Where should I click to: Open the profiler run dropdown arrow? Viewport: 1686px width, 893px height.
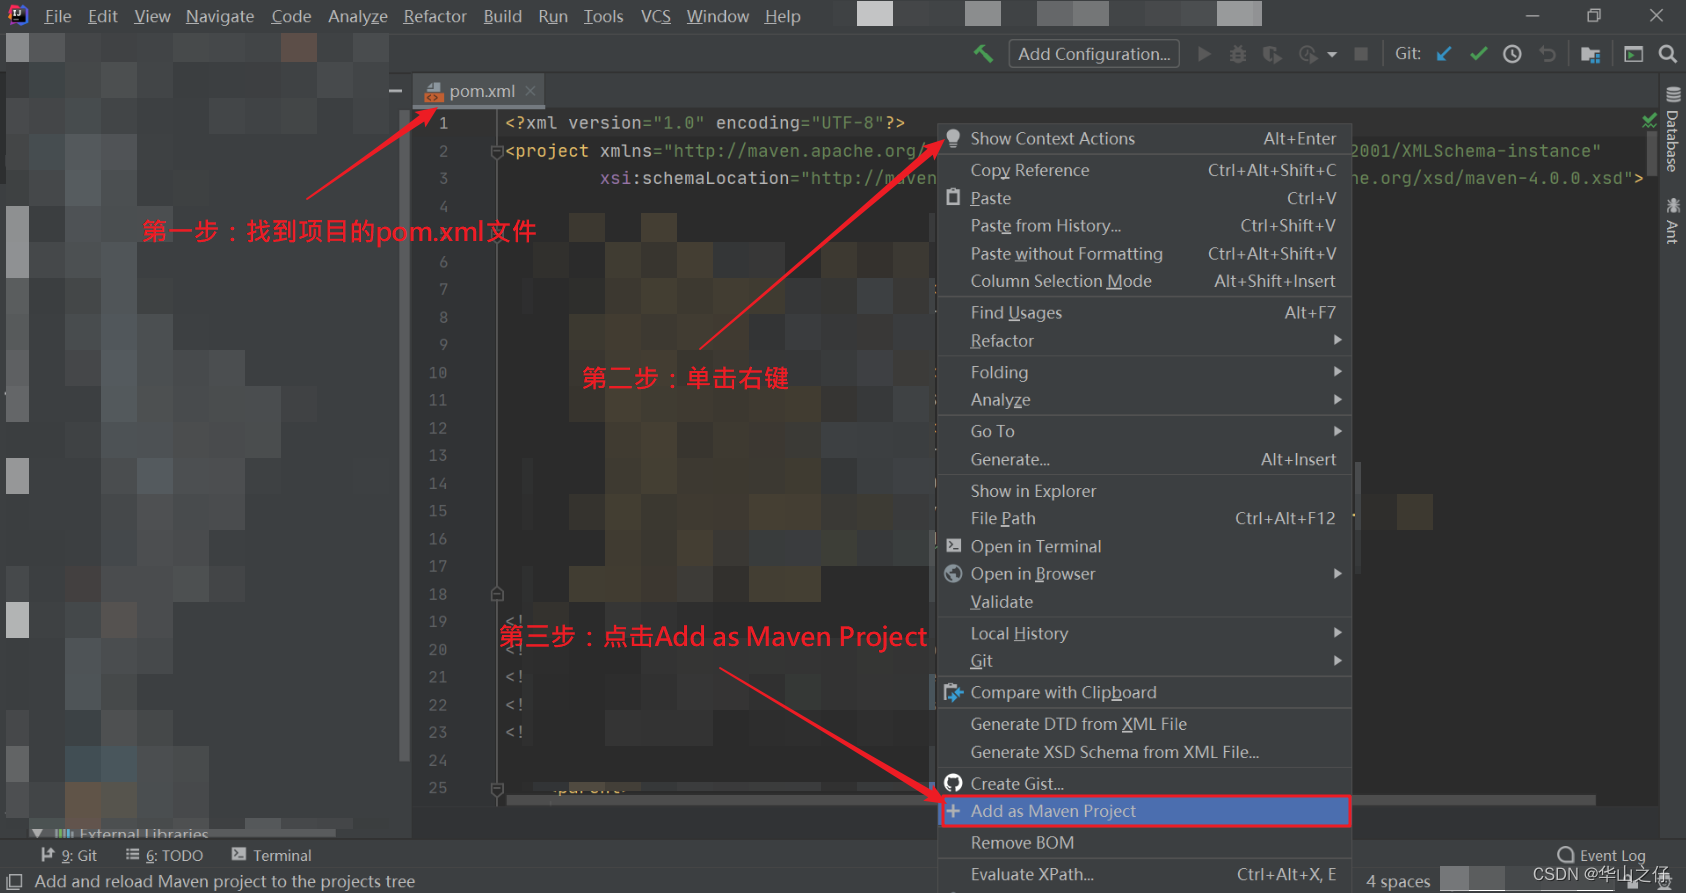pyautogui.click(x=1332, y=55)
